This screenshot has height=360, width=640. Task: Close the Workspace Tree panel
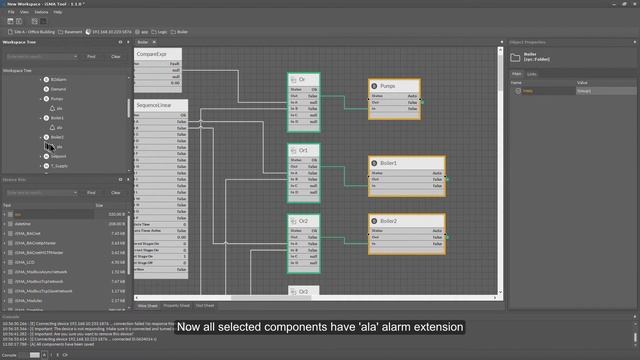tap(128, 42)
